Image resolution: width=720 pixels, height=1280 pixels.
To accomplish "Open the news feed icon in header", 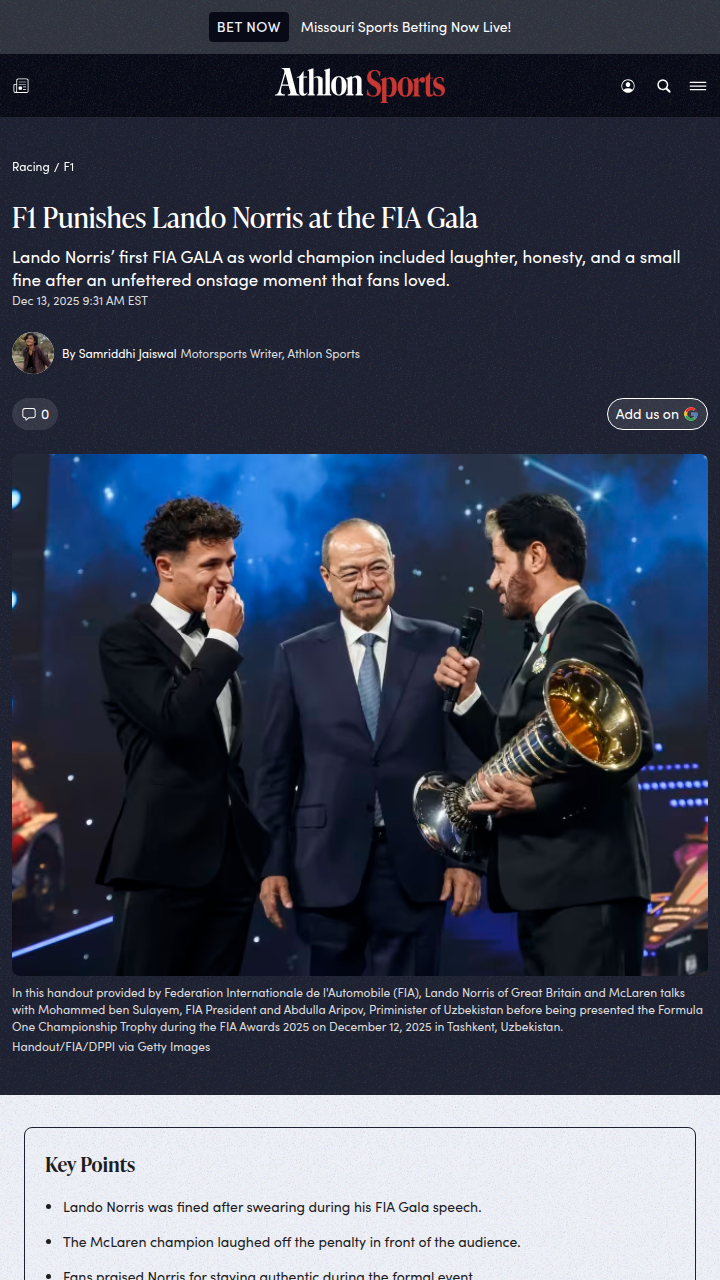I will pyautogui.click(x=21, y=86).
